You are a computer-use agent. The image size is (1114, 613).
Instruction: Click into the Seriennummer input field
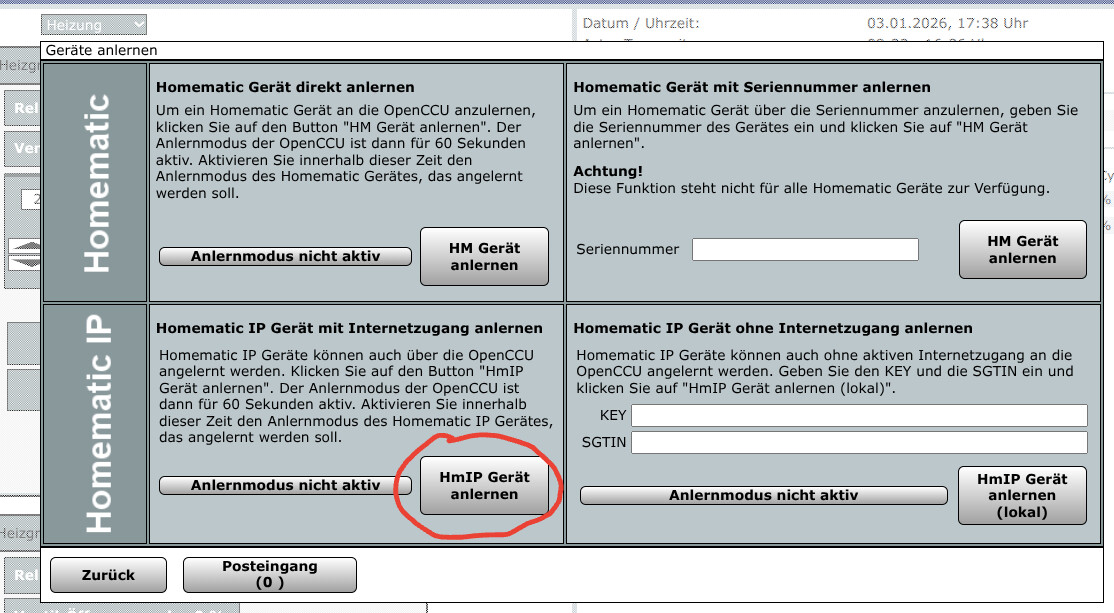point(805,249)
